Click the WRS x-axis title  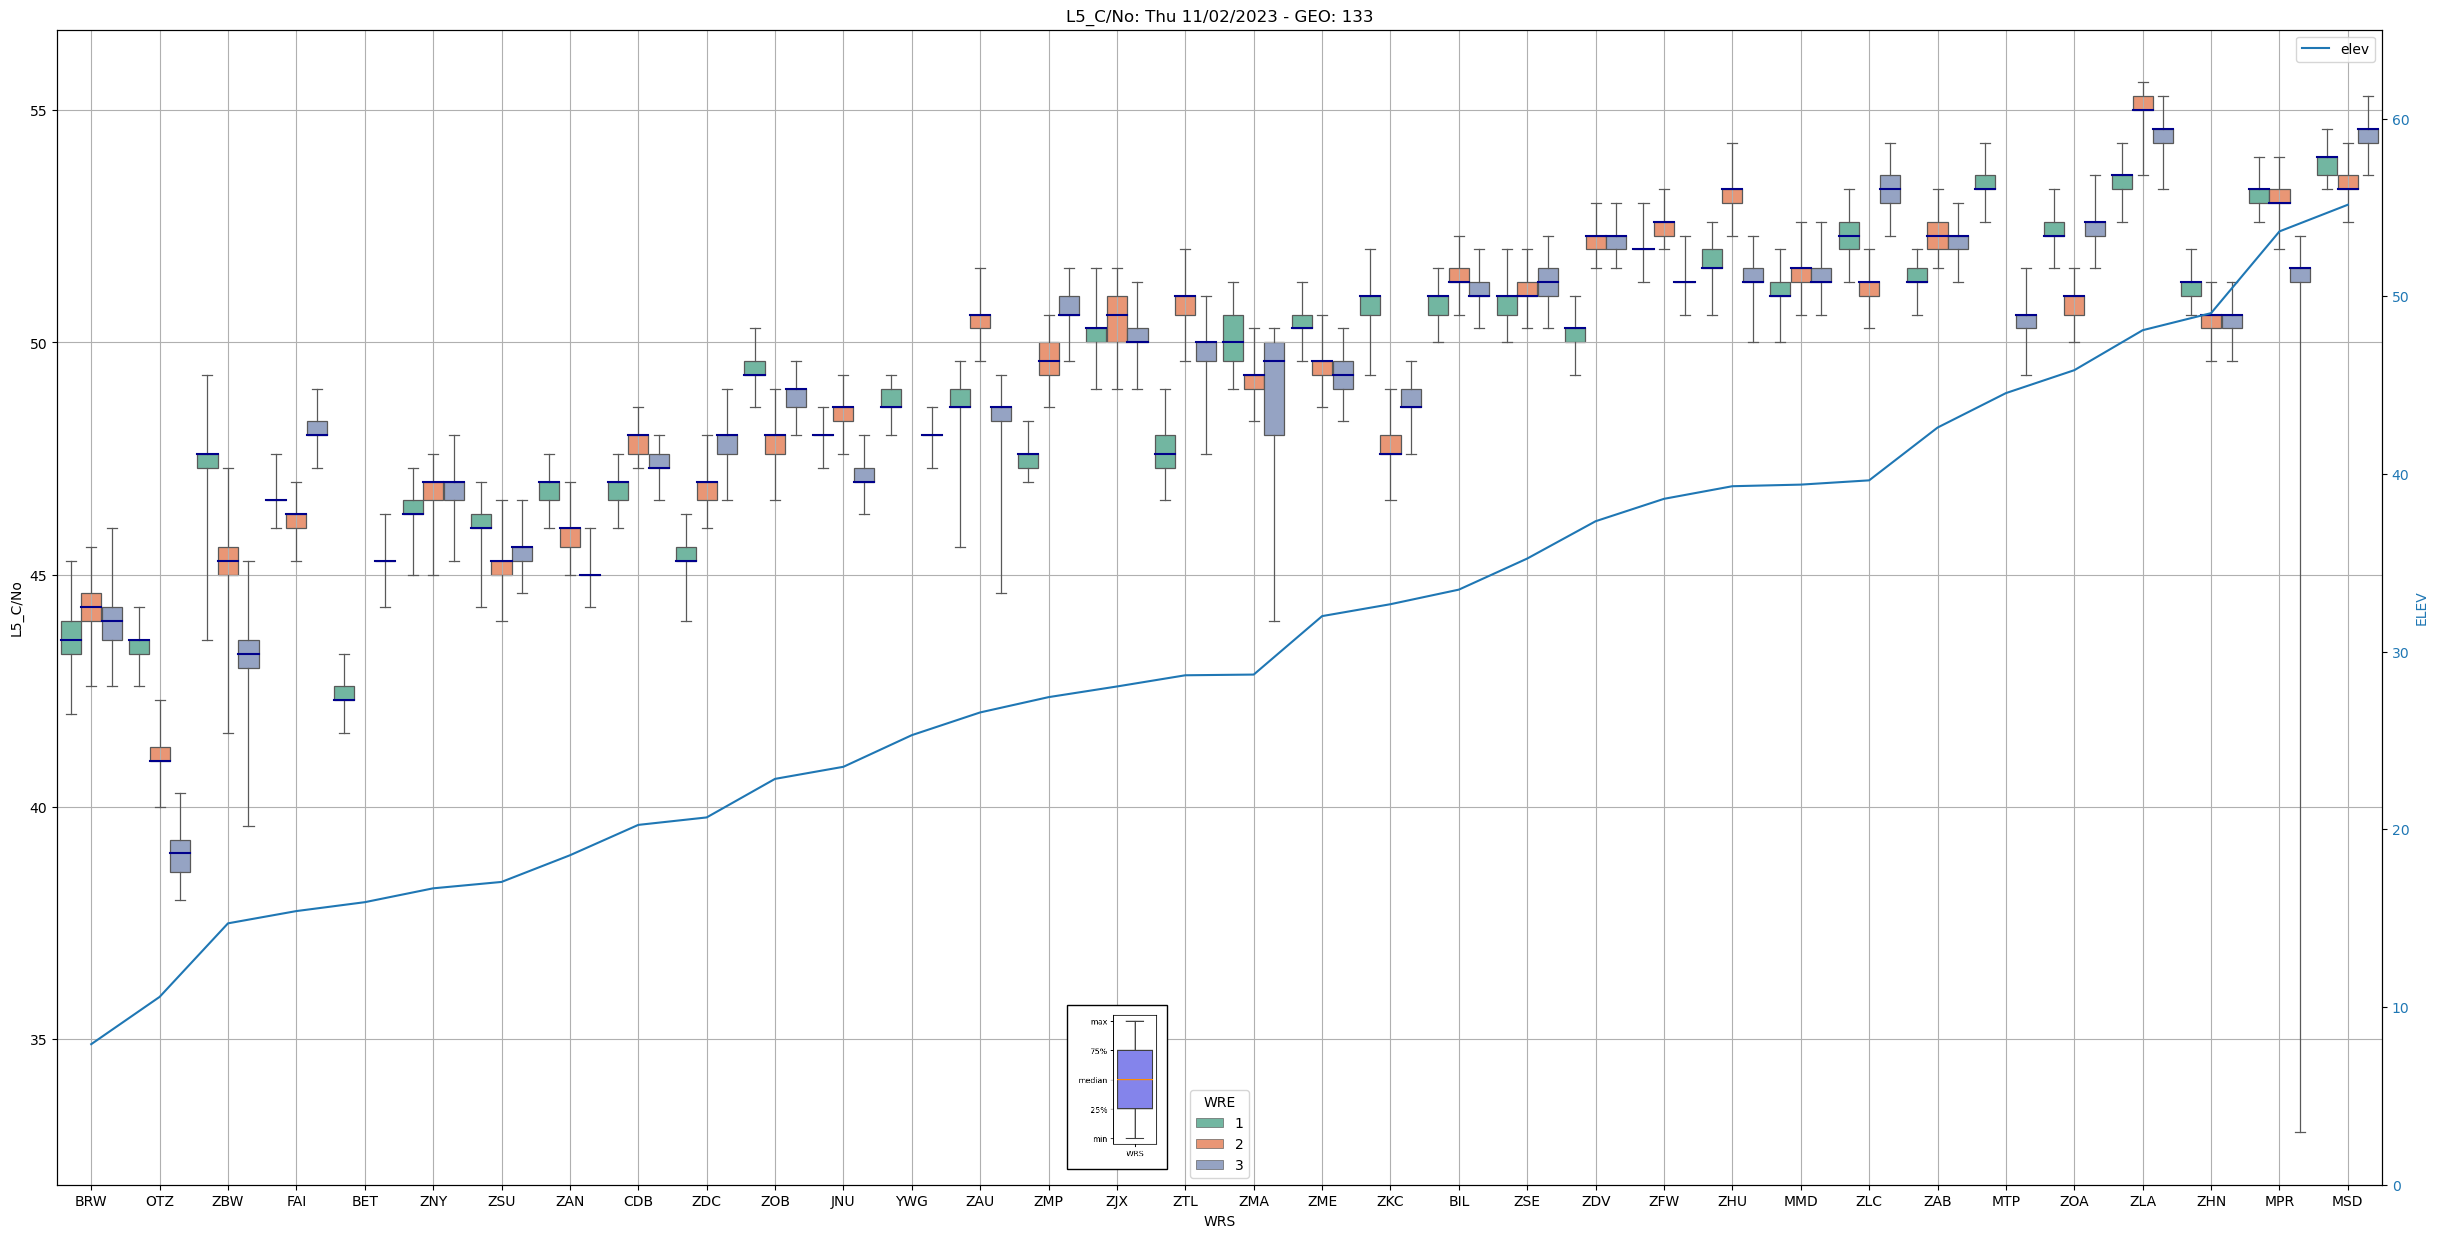[x=1219, y=1221]
